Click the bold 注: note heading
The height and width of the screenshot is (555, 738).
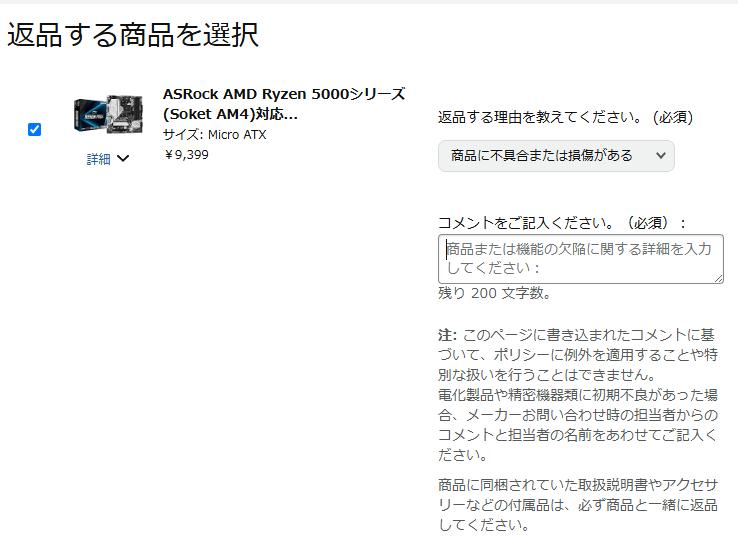pos(447,335)
